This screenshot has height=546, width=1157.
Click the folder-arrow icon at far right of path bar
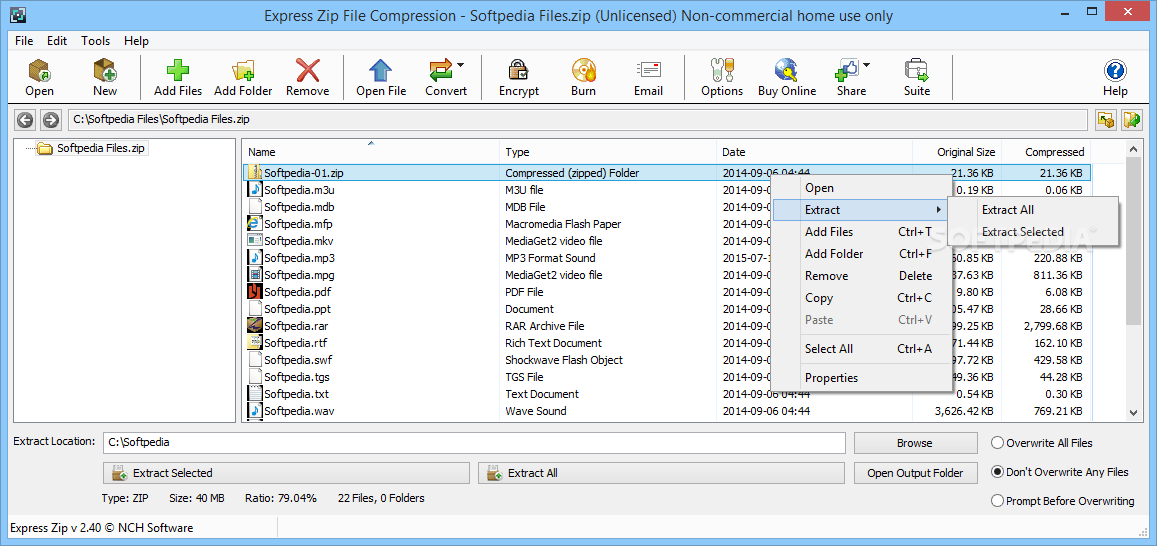click(x=1131, y=120)
